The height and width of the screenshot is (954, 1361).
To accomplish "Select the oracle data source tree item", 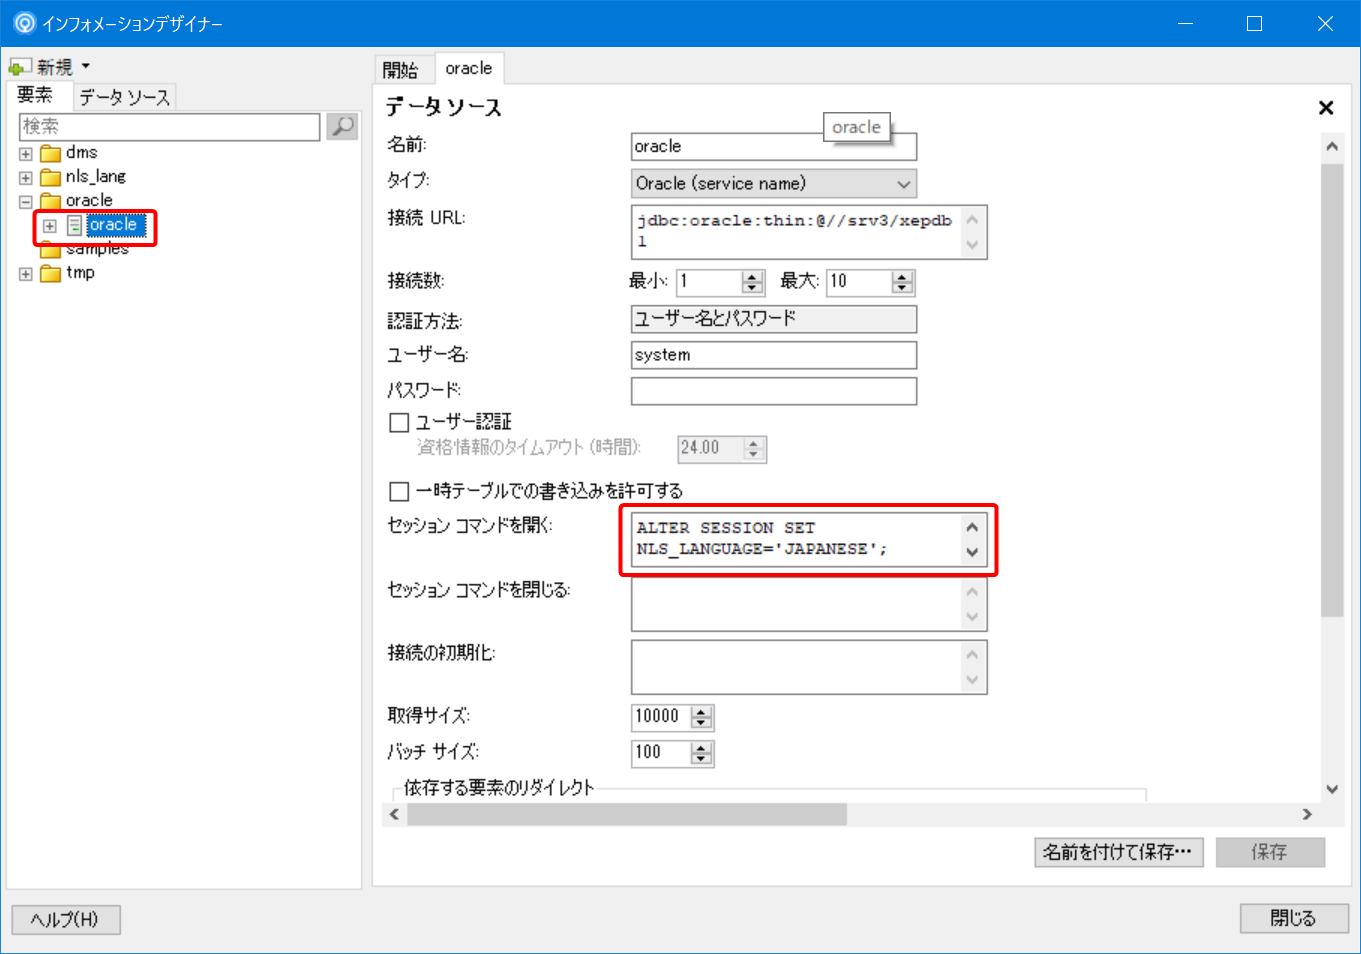I will tap(116, 225).
